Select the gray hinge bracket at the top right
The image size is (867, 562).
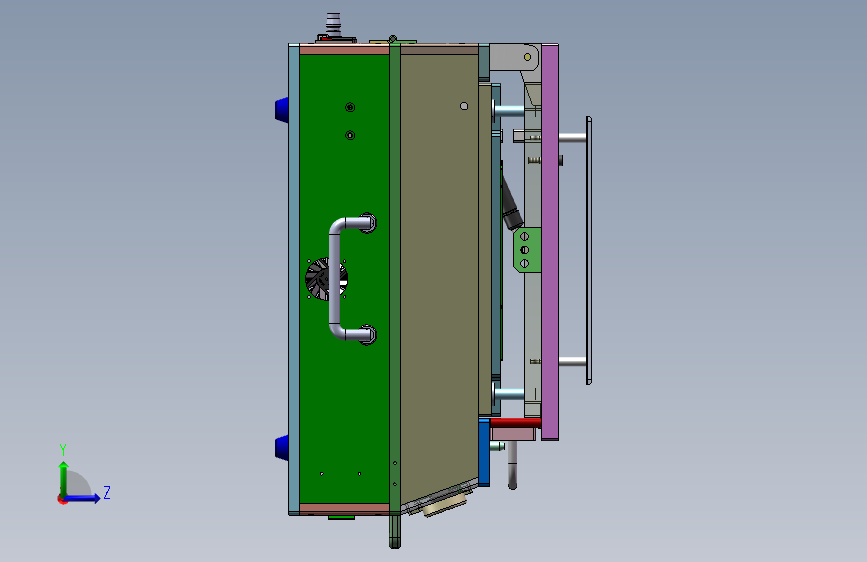(x=515, y=58)
